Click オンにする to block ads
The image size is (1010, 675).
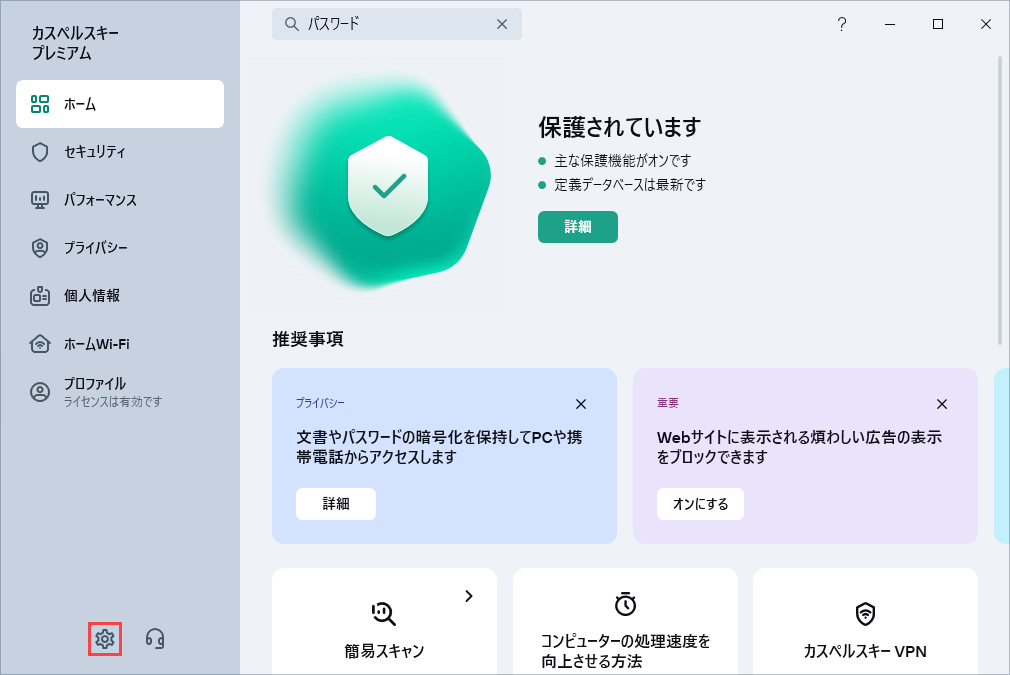(x=700, y=504)
